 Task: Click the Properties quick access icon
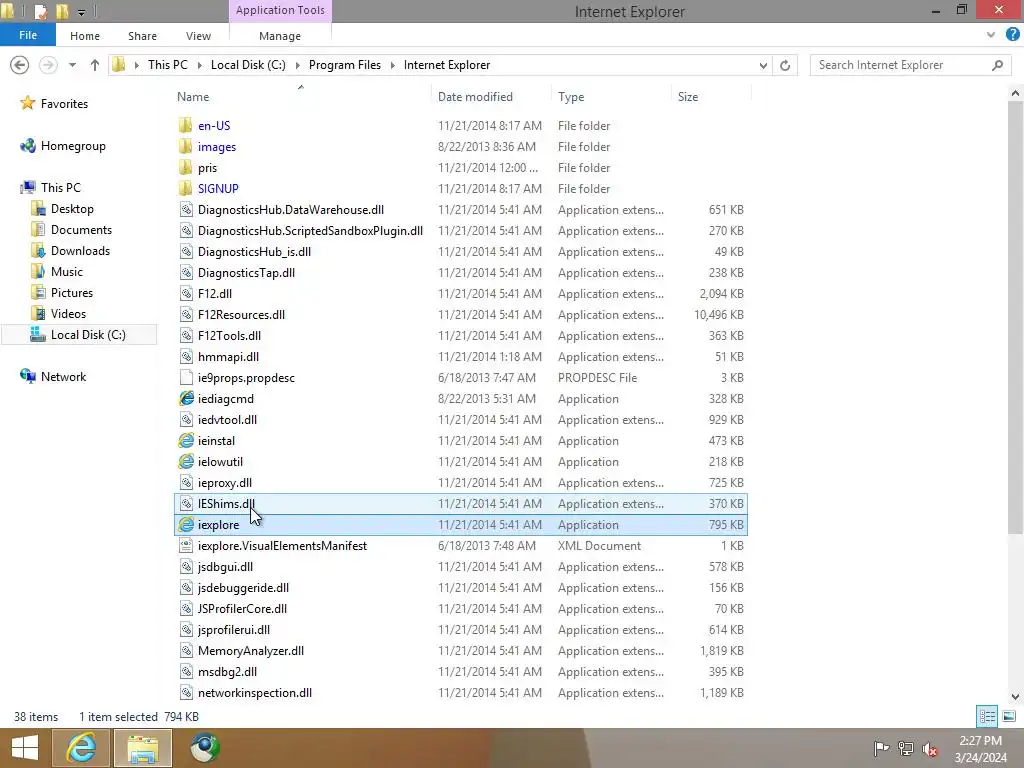(x=40, y=11)
